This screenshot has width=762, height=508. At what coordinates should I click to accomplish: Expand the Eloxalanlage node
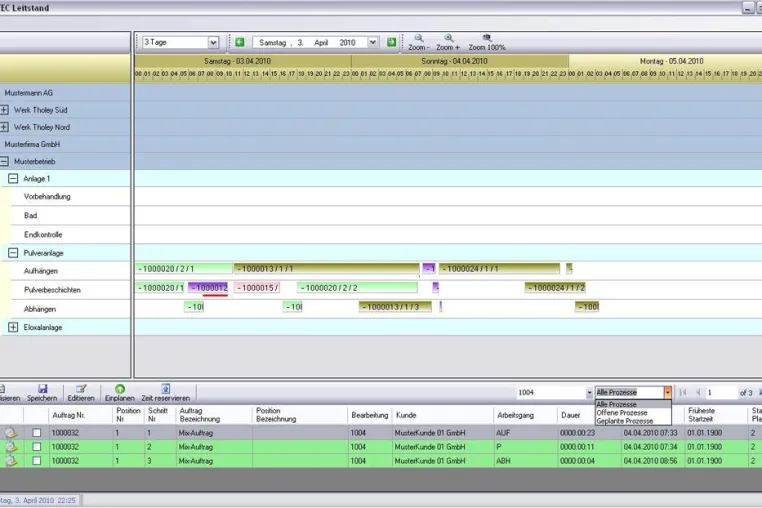[13, 327]
